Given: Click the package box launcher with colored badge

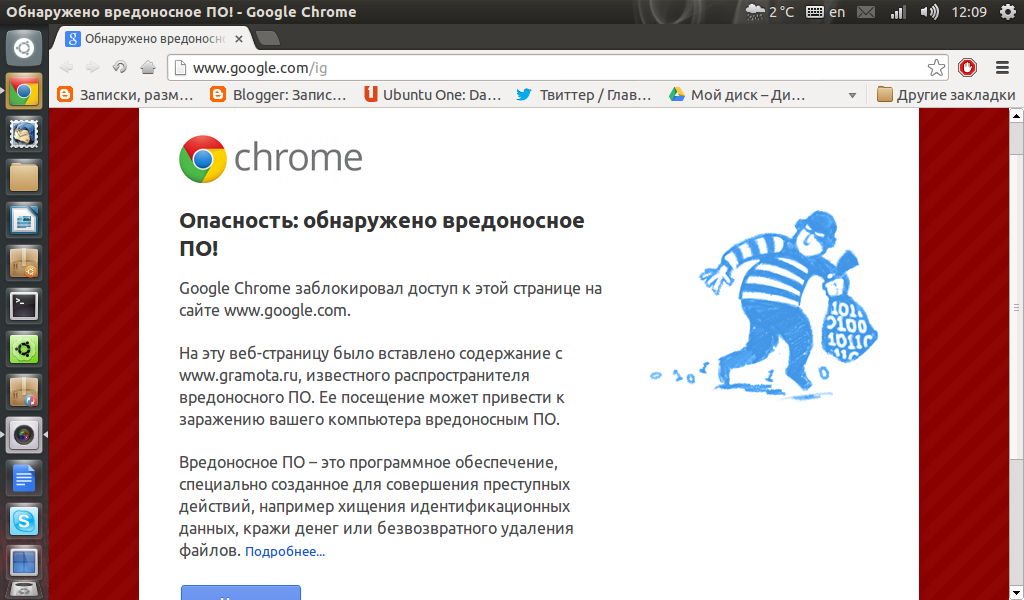Looking at the screenshot, I should click(24, 392).
